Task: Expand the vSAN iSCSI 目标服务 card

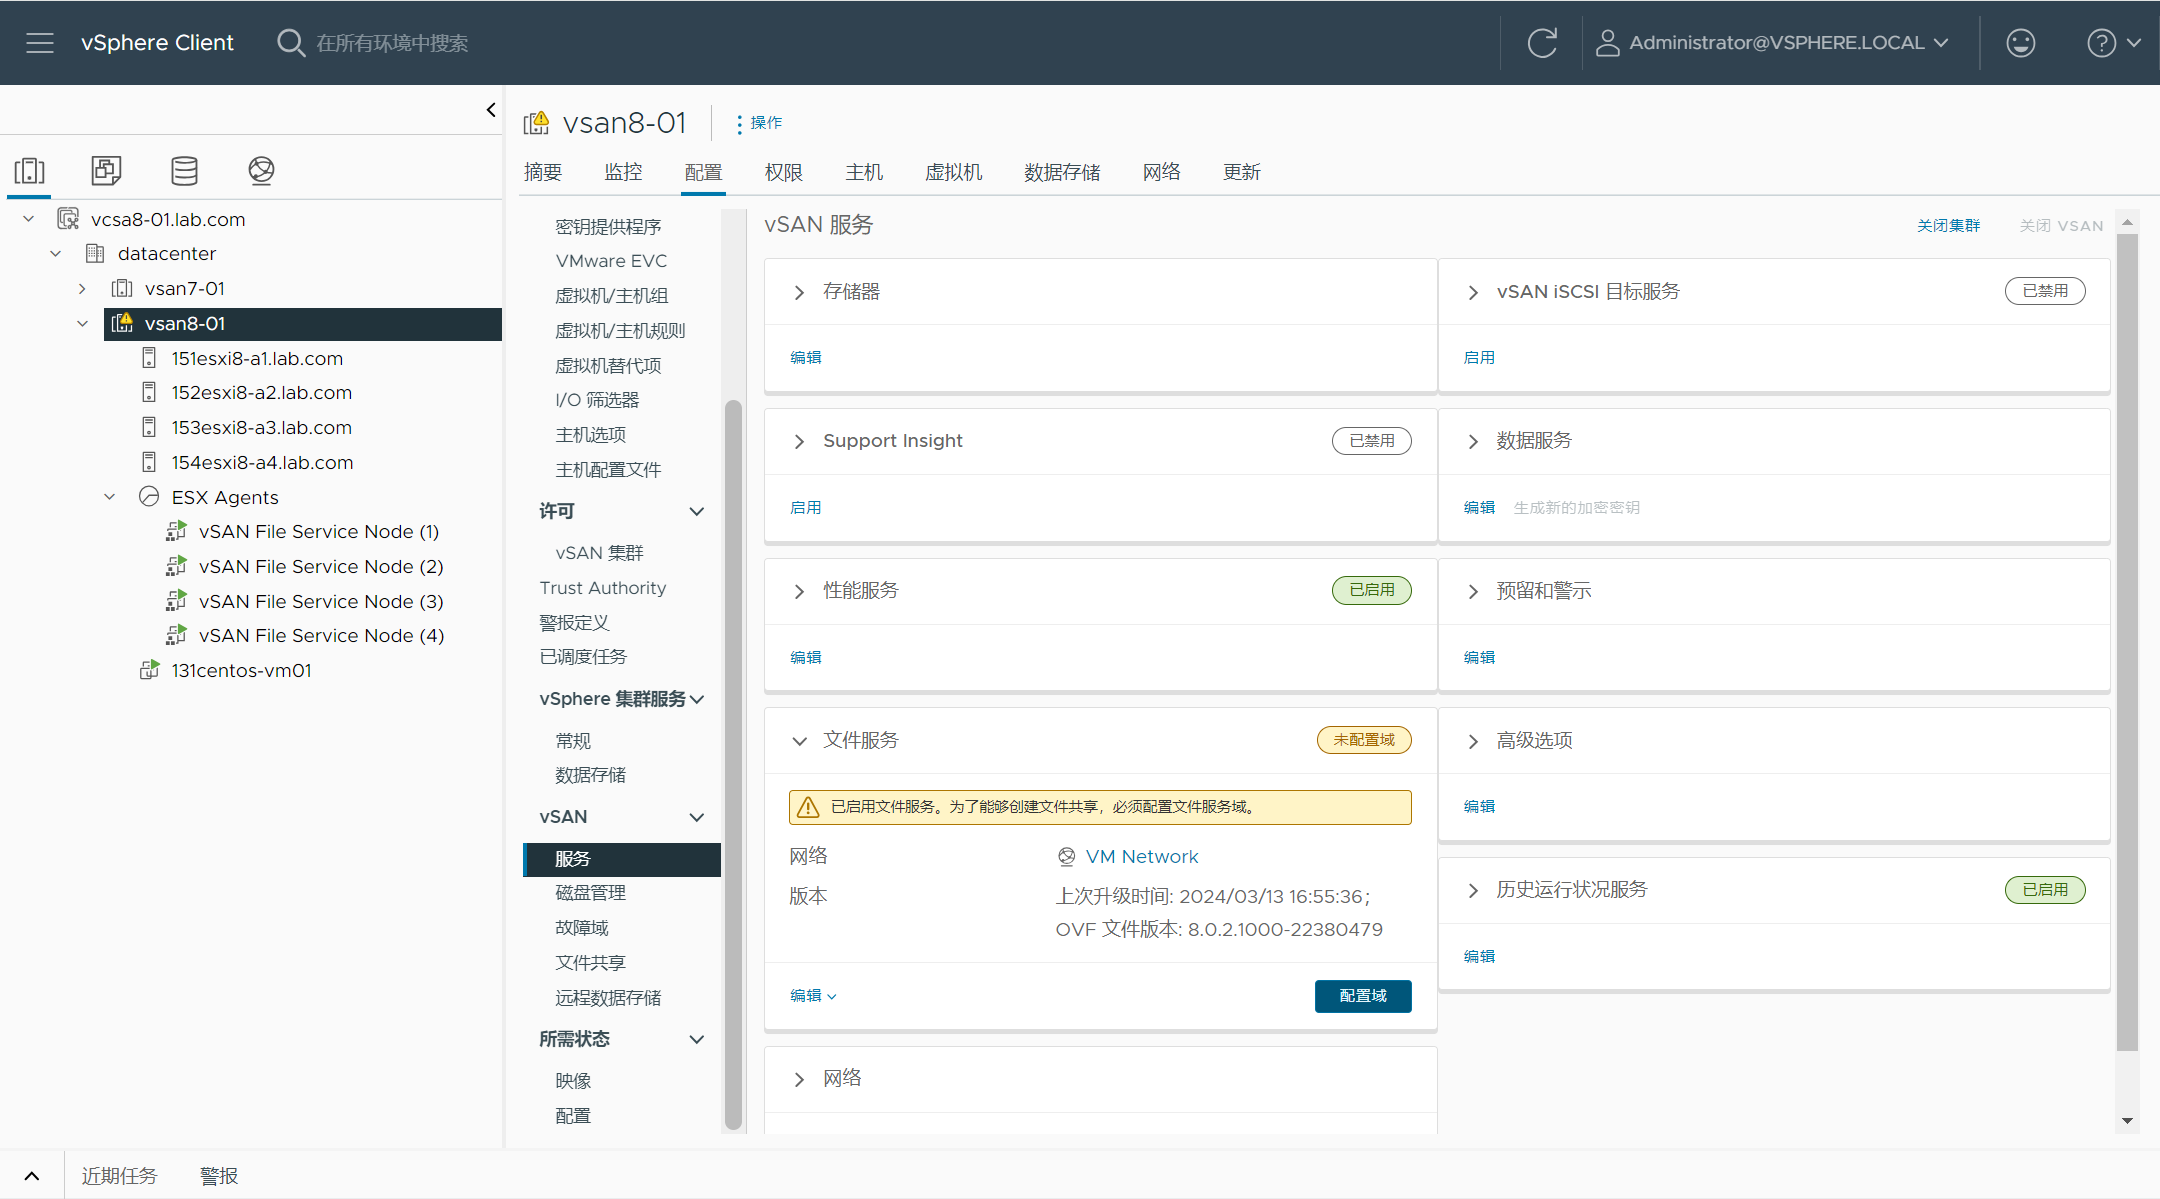Action: coord(1473,293)
